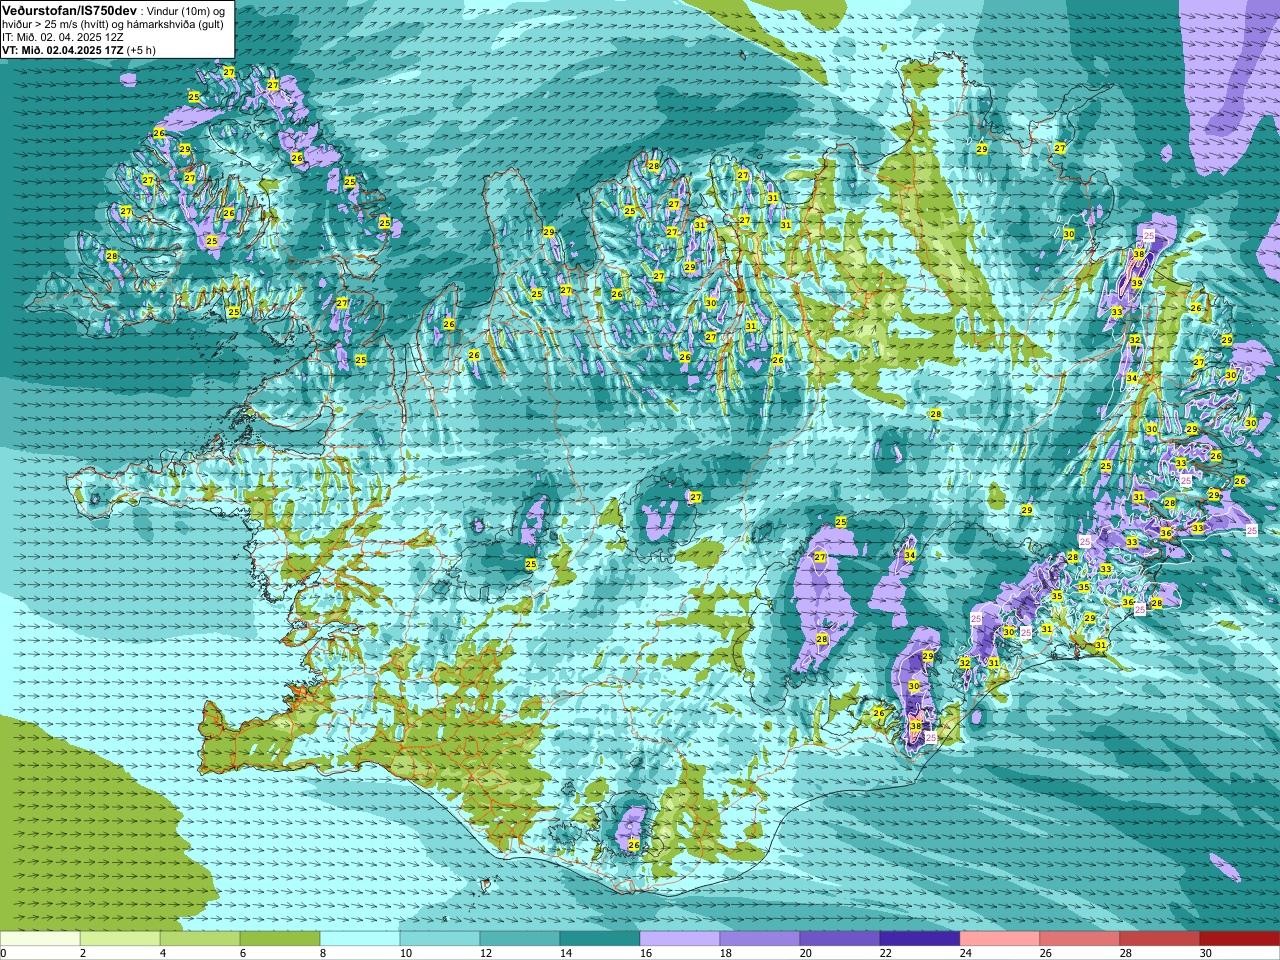Pick the light green 2–4 legend swatch
1280x960 pixels.
(120, 939)
